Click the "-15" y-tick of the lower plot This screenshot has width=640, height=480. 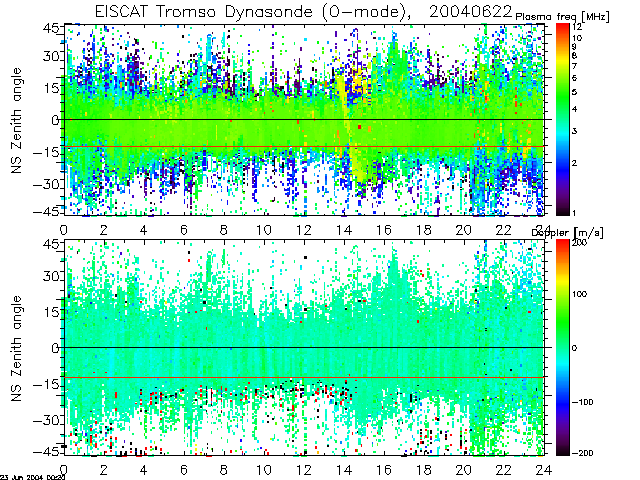click(46, 384)
